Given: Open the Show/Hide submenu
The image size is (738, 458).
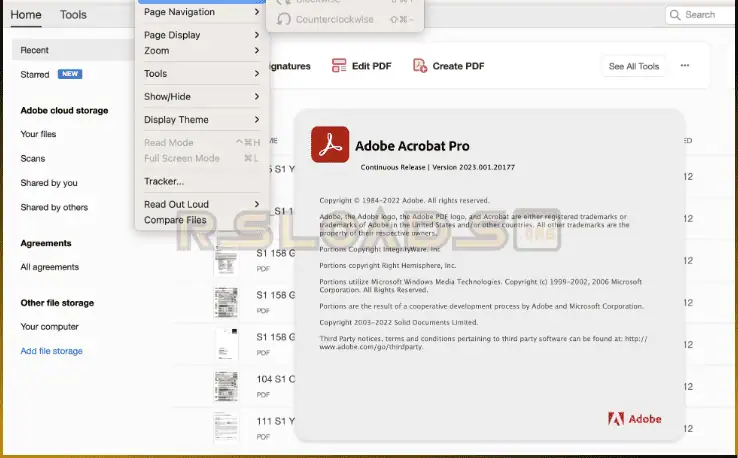Looking at the screenshot, I should pos(202,96).
